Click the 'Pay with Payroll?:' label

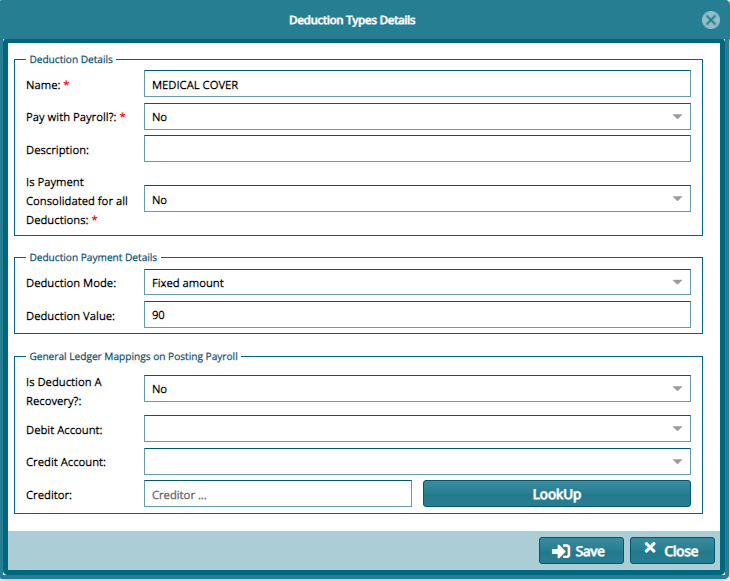click(71, 117)
